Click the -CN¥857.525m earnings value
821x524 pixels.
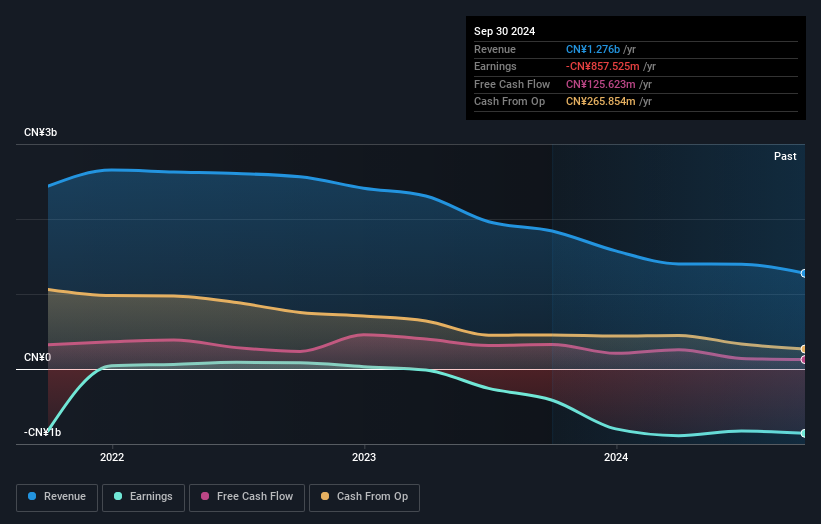click(602, 66)
